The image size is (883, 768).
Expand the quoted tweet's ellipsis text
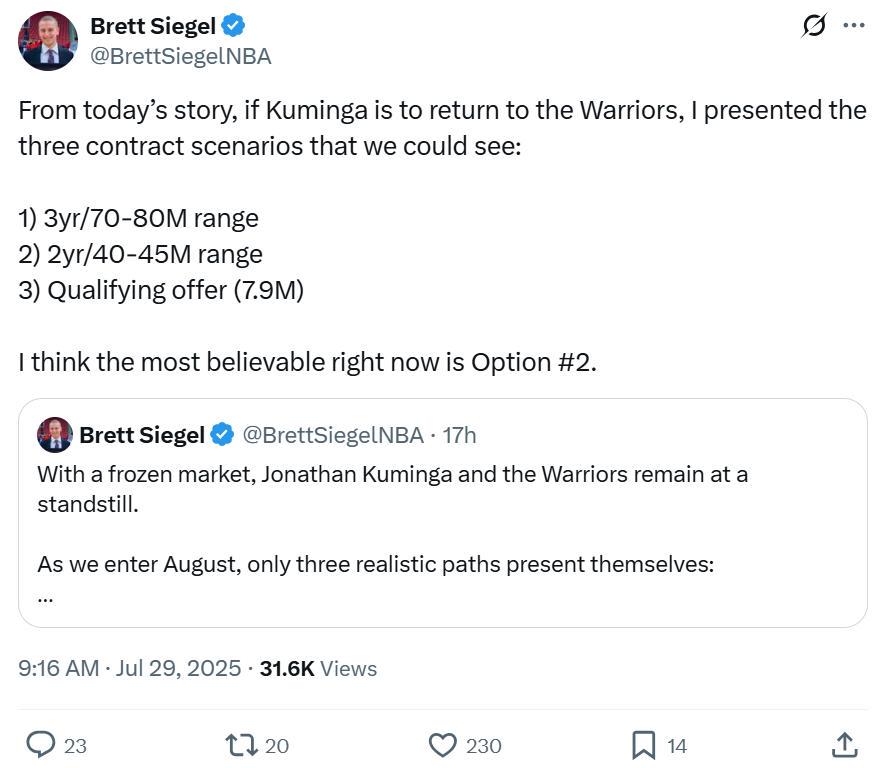45,599
